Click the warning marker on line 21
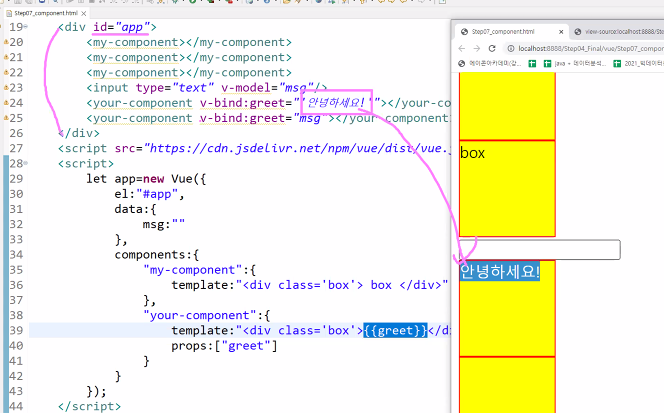The width and height of the screenshot is (664, 413). [x=6, y=57]
